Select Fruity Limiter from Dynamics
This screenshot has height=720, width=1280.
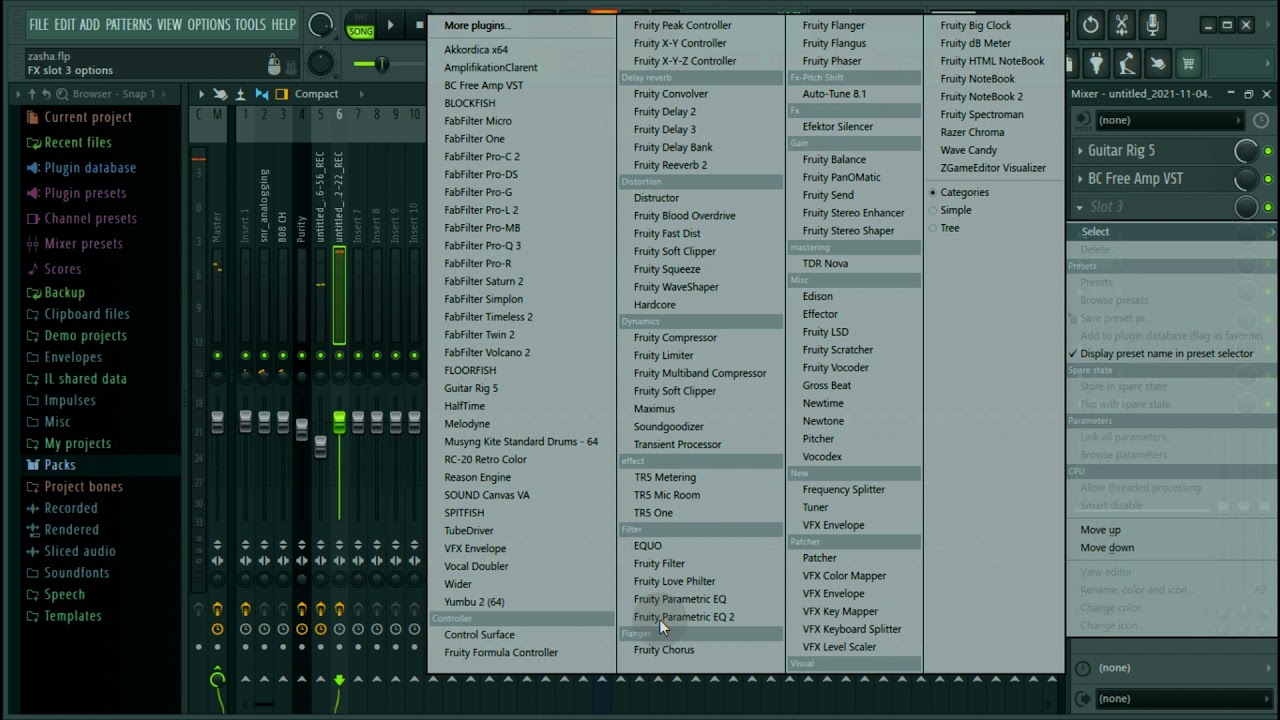pyautogui.click(x=663, y=356)
